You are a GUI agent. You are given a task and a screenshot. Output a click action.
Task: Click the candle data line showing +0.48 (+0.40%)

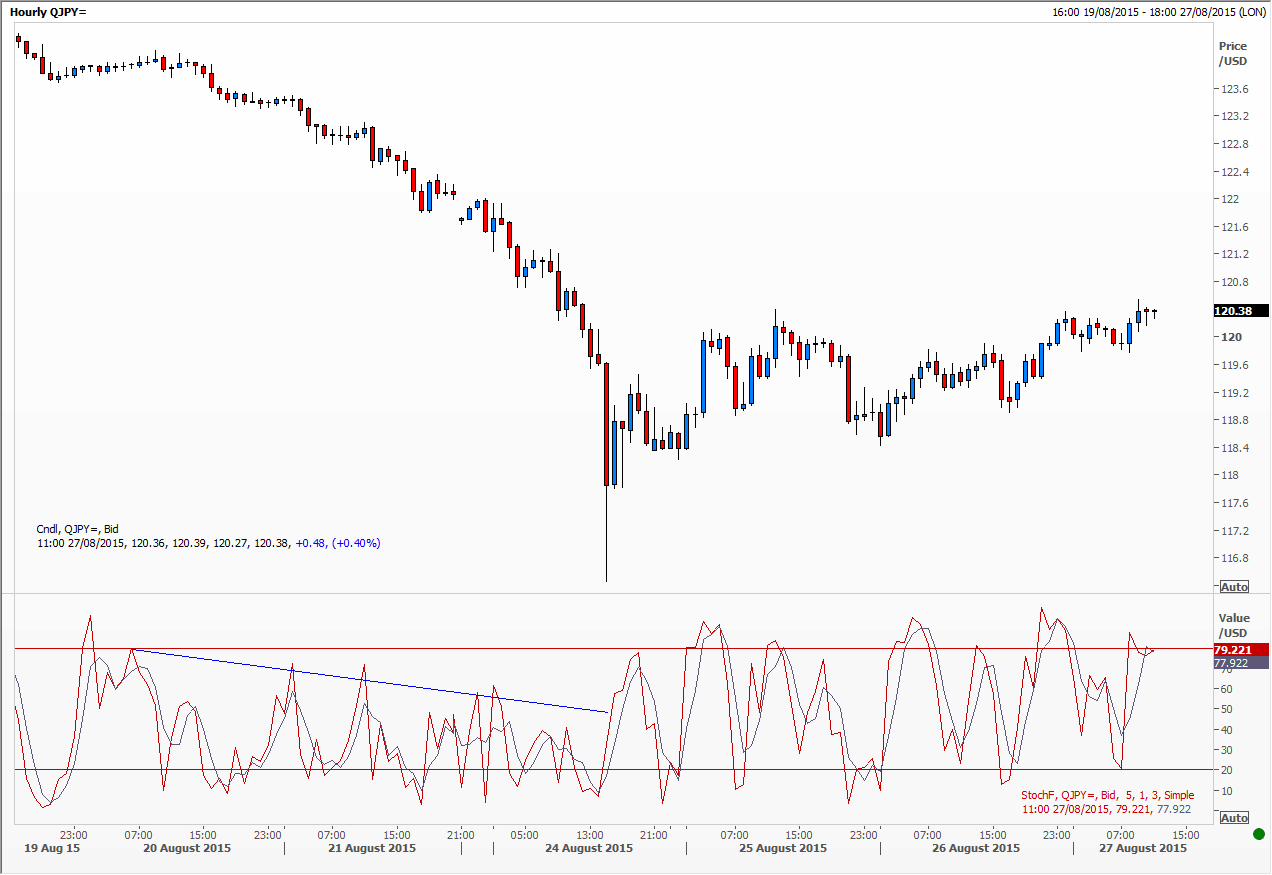(208, 543)
